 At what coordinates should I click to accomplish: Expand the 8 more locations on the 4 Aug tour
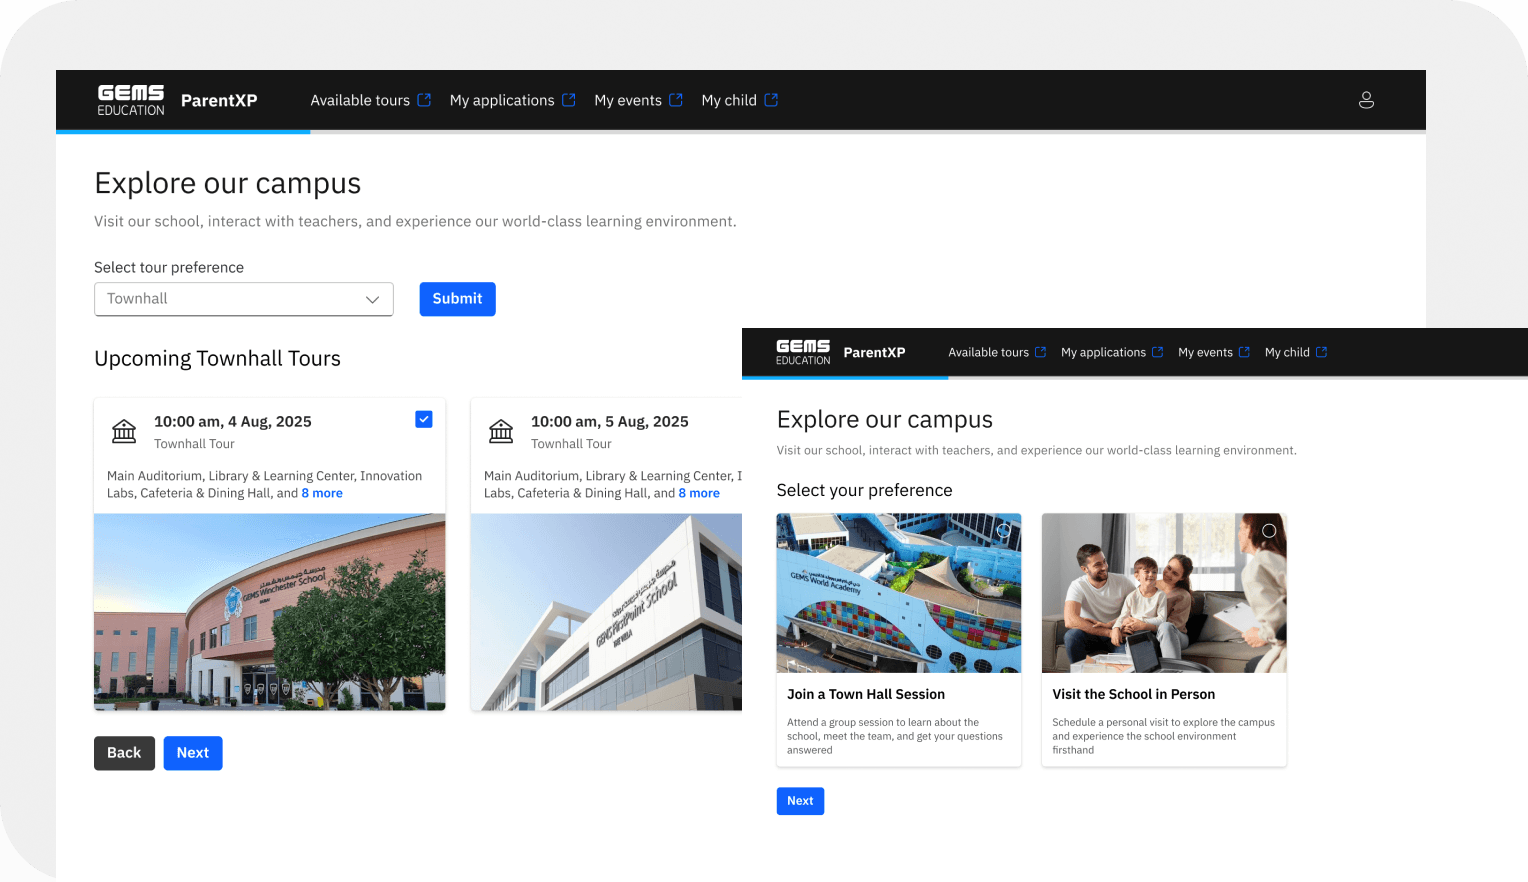click(x=322, y=492)
